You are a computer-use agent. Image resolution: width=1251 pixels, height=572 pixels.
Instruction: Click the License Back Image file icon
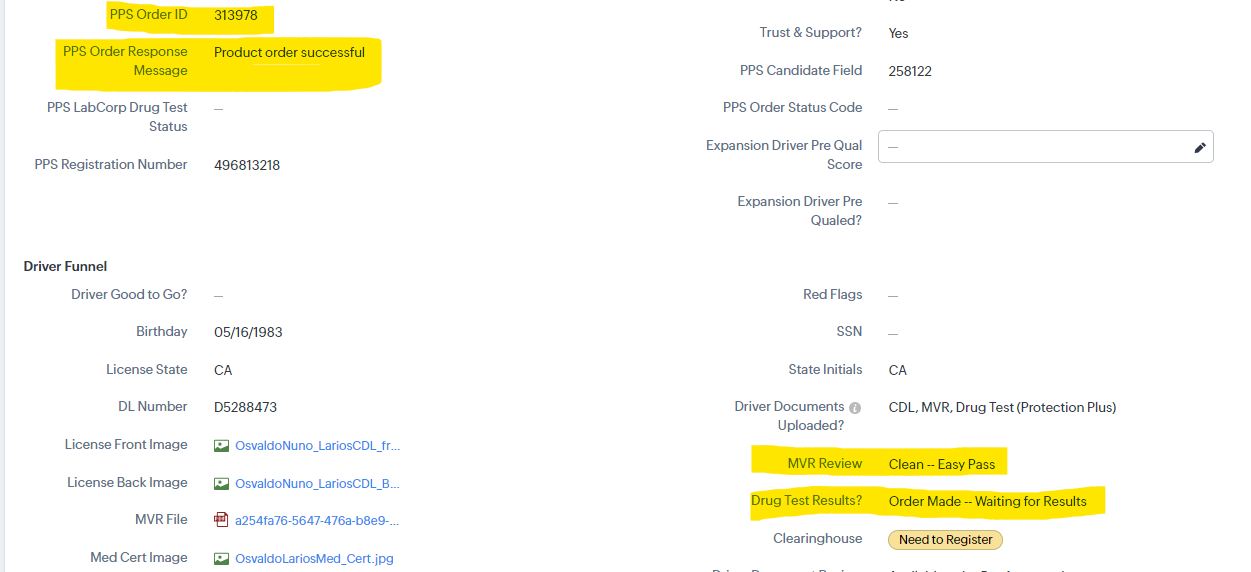coord(222,484)
